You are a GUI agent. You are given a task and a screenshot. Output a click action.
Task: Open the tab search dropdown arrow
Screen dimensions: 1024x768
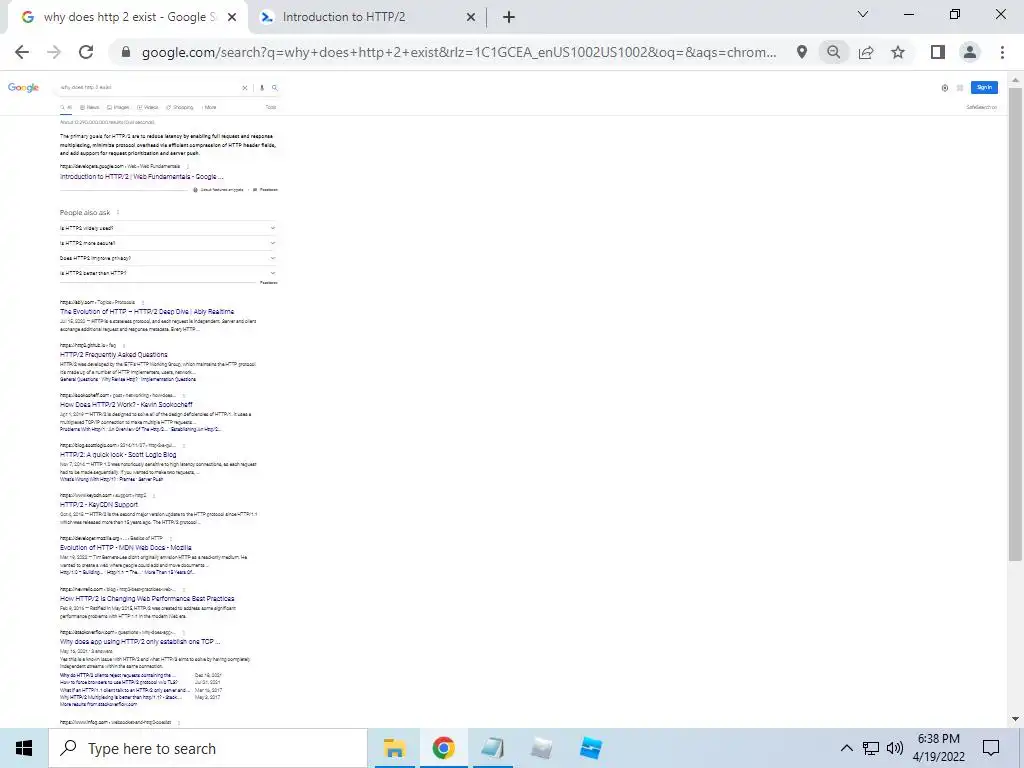click(863, 14)
